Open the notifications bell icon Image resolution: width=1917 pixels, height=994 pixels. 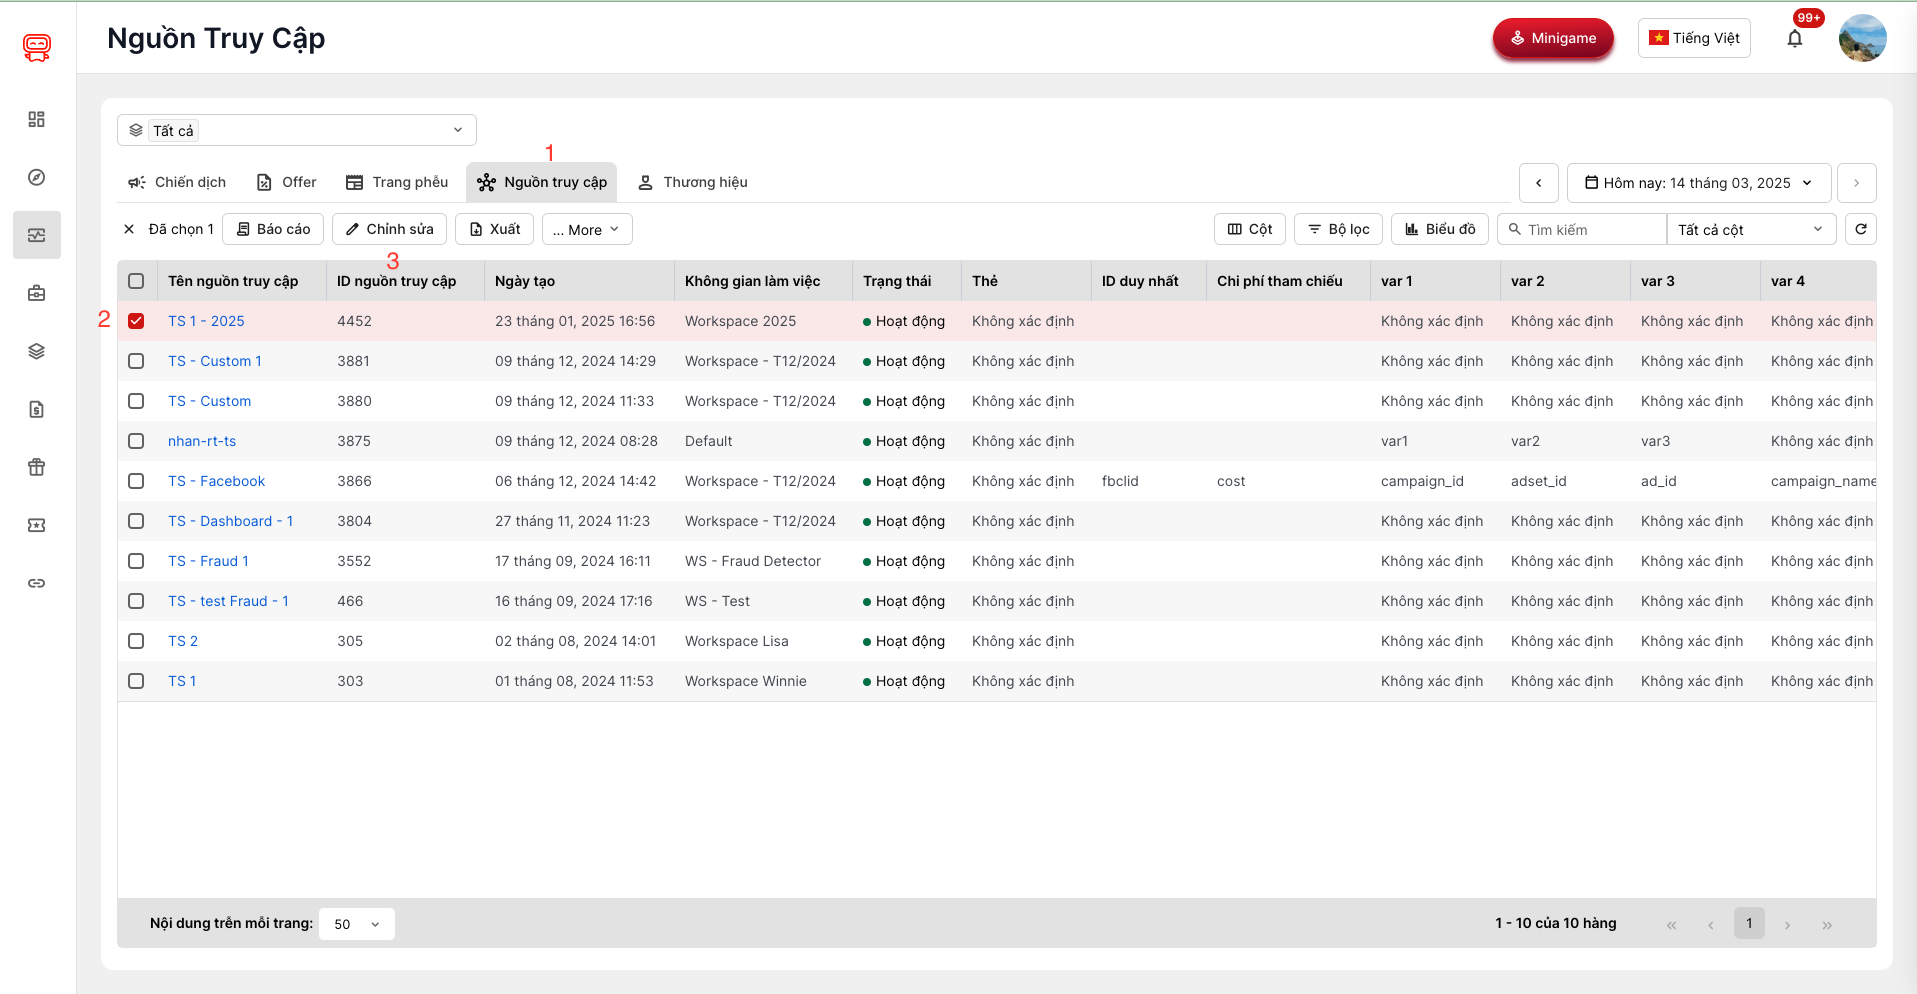point(1794,39)
